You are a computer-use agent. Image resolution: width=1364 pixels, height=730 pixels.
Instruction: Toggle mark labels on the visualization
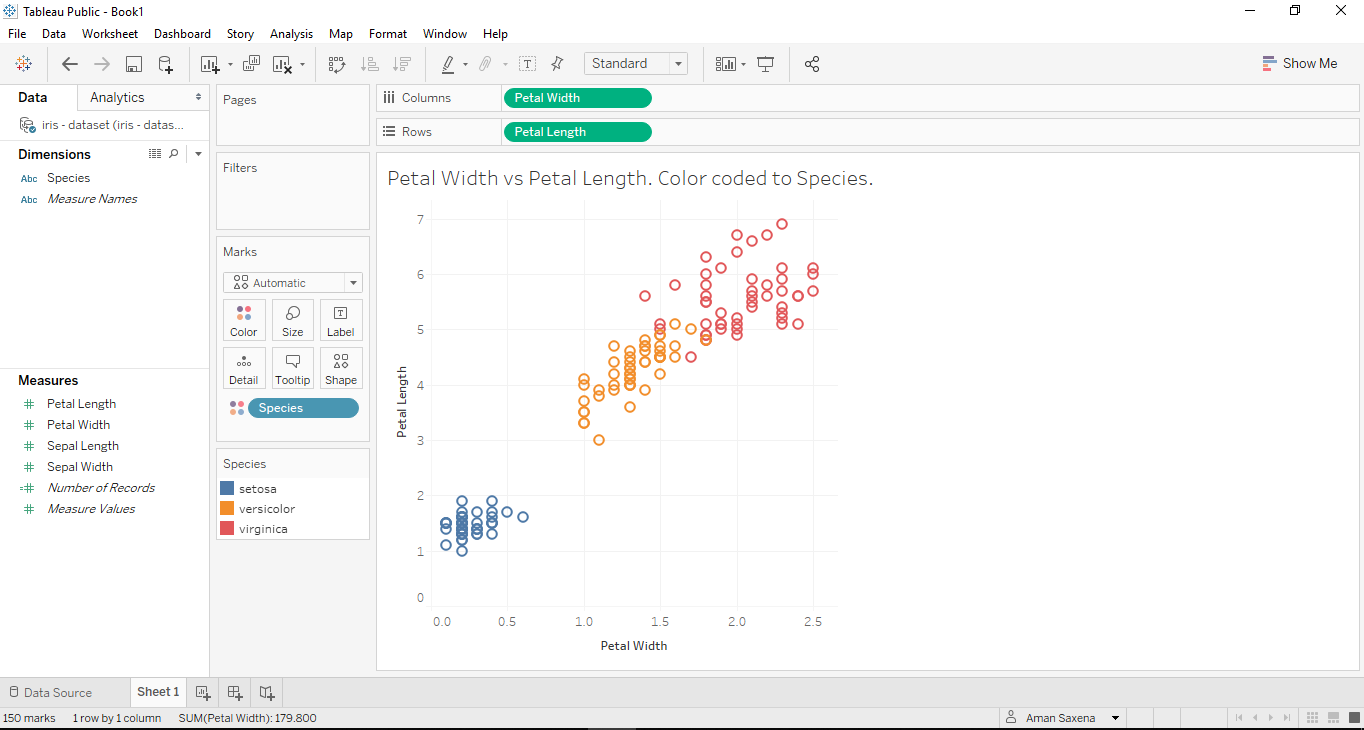(x=527, y=63)
